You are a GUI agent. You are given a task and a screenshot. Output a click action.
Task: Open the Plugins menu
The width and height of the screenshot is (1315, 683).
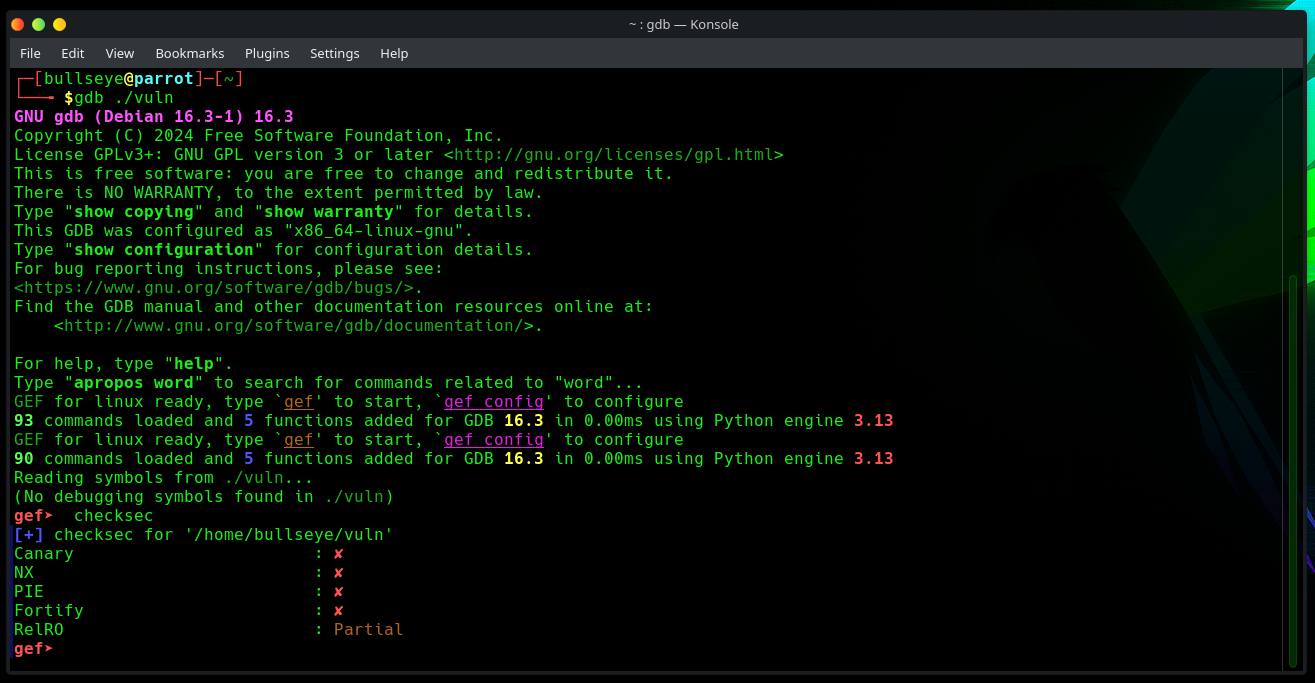[x=267, y=53]
